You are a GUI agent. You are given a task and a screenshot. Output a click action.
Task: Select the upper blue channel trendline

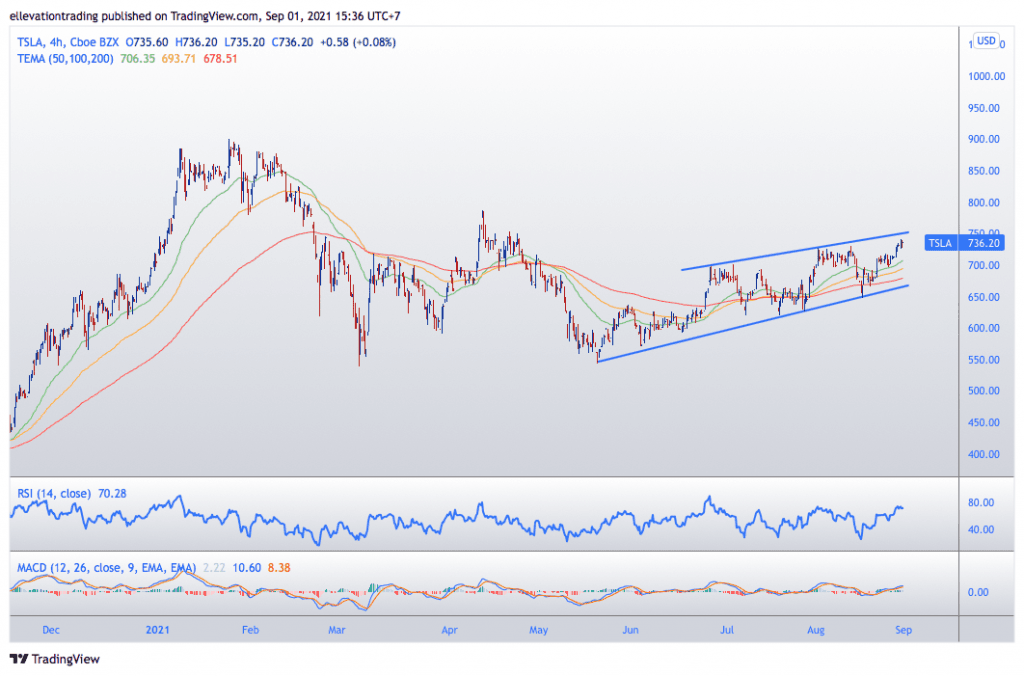tap(795, 251)
